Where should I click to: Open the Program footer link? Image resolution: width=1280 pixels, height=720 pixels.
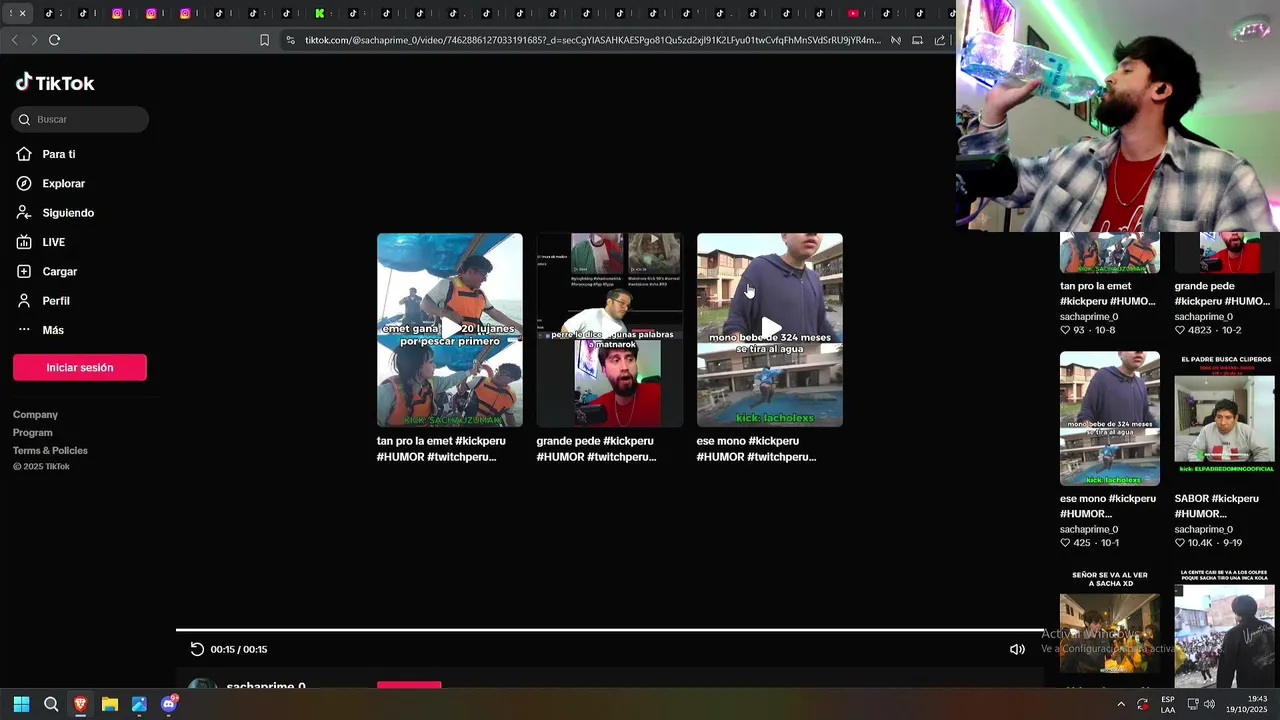point(33,432)
